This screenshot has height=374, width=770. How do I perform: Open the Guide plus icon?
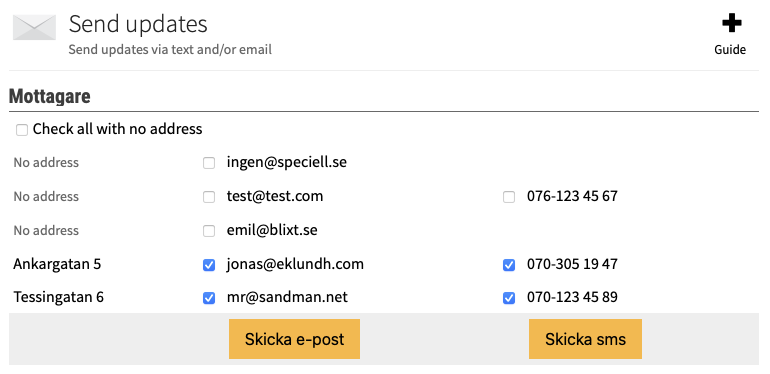click(x=731, y=23)
